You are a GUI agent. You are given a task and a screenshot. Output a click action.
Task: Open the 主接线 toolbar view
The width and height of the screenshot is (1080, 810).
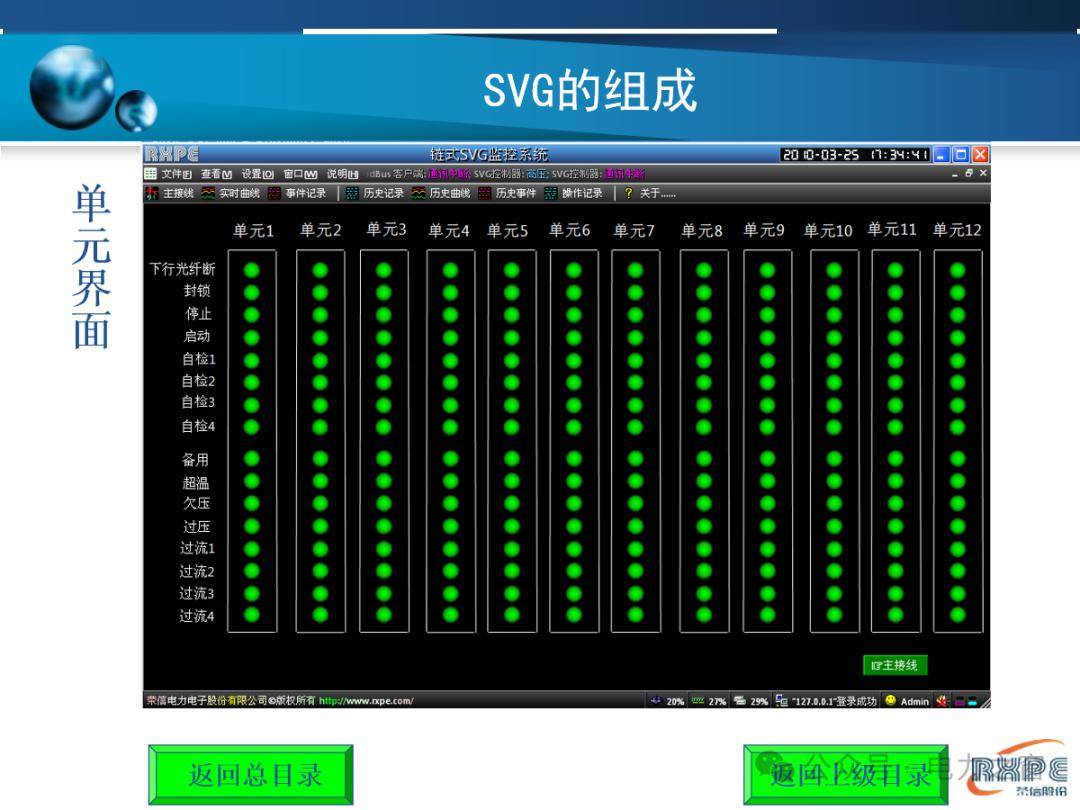tap(171, 193)
